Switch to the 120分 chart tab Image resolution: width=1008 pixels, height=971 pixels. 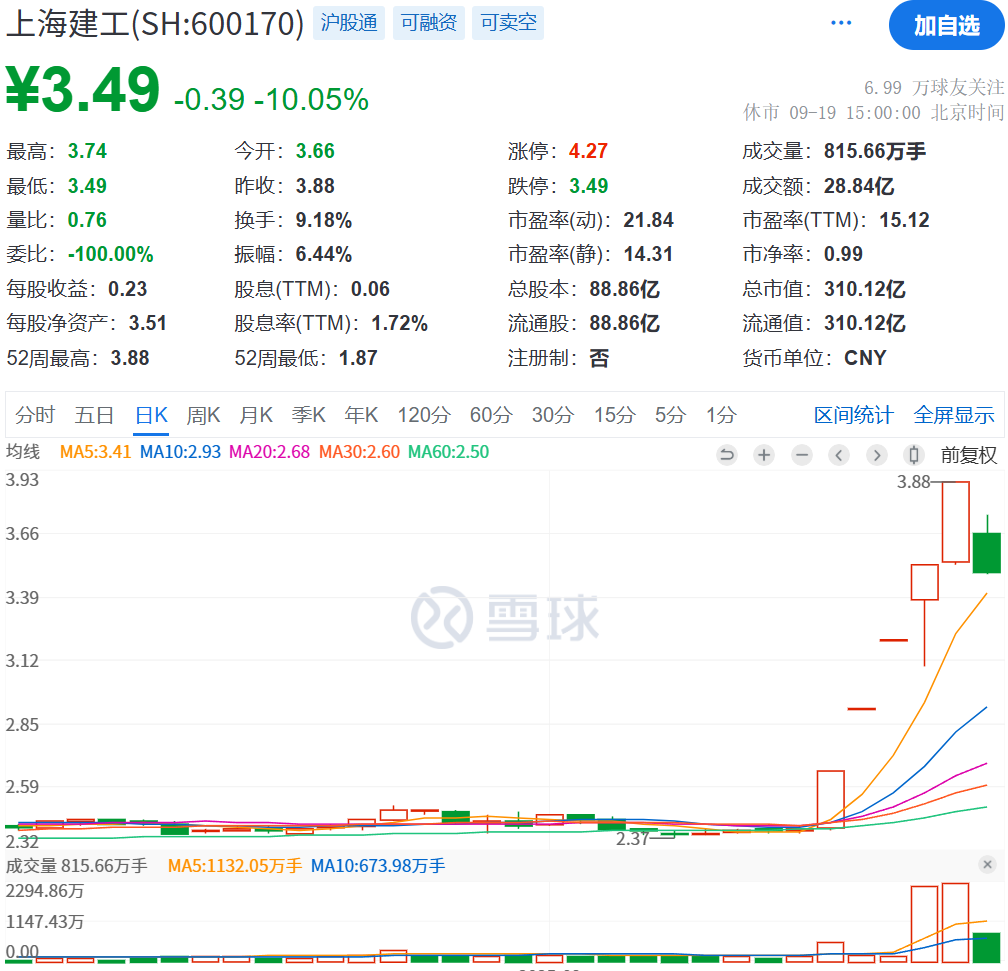pyautogui.click(x=424, y=415)
